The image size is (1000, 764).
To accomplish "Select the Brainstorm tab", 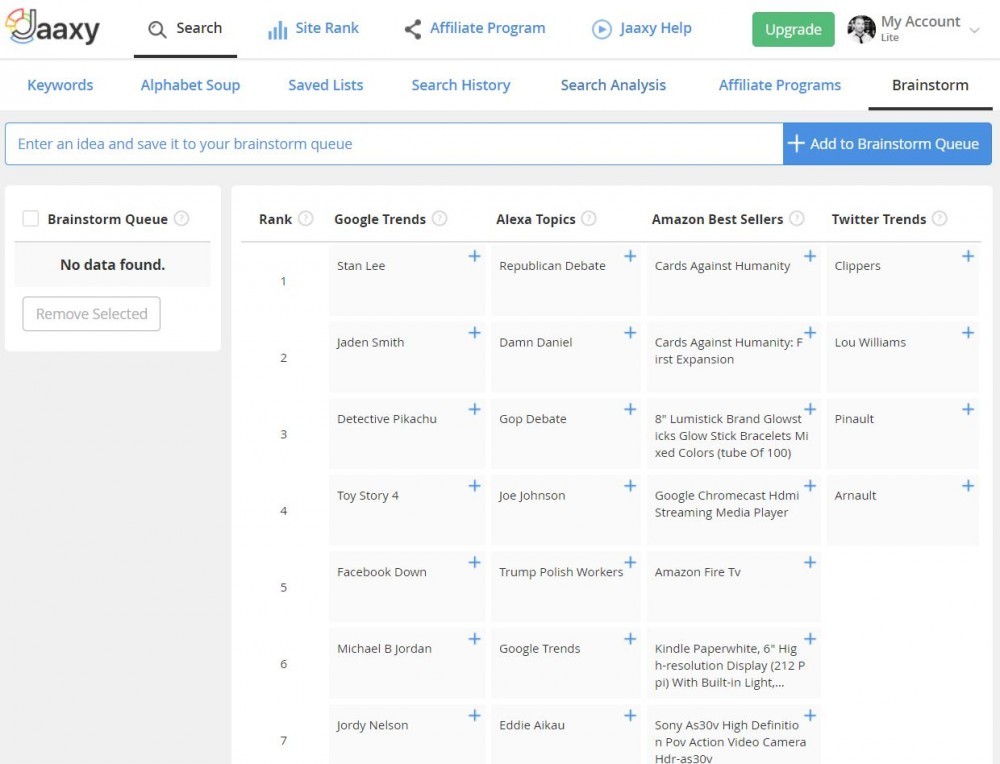I will point(930,85).
